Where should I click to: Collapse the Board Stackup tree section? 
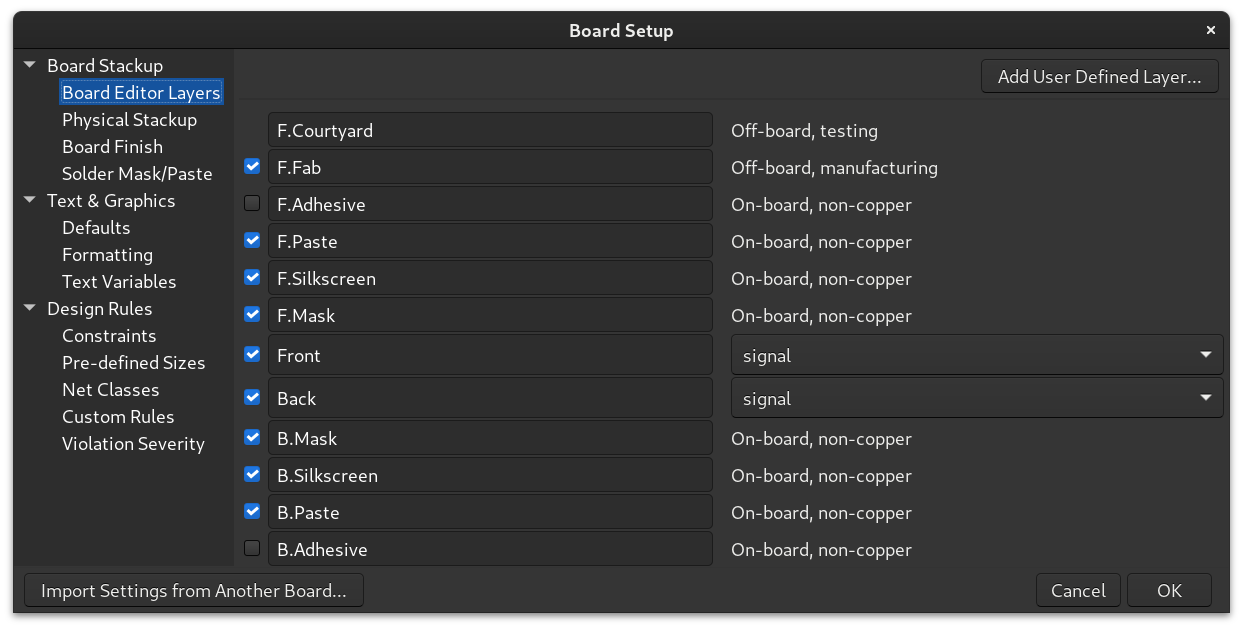pyautogui.click(x=28, y=65)
